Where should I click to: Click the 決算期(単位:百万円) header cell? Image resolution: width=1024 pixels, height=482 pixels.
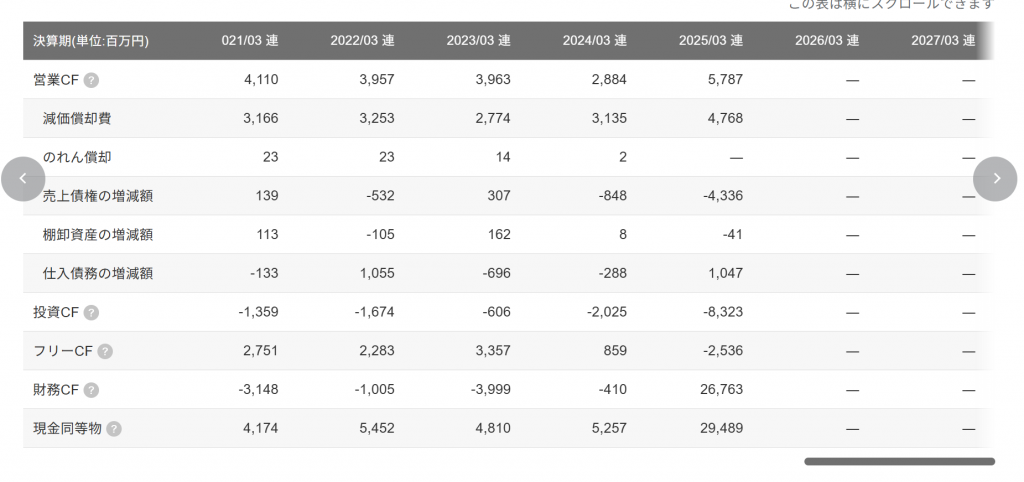pyautogui.click(x=91, y=41)
